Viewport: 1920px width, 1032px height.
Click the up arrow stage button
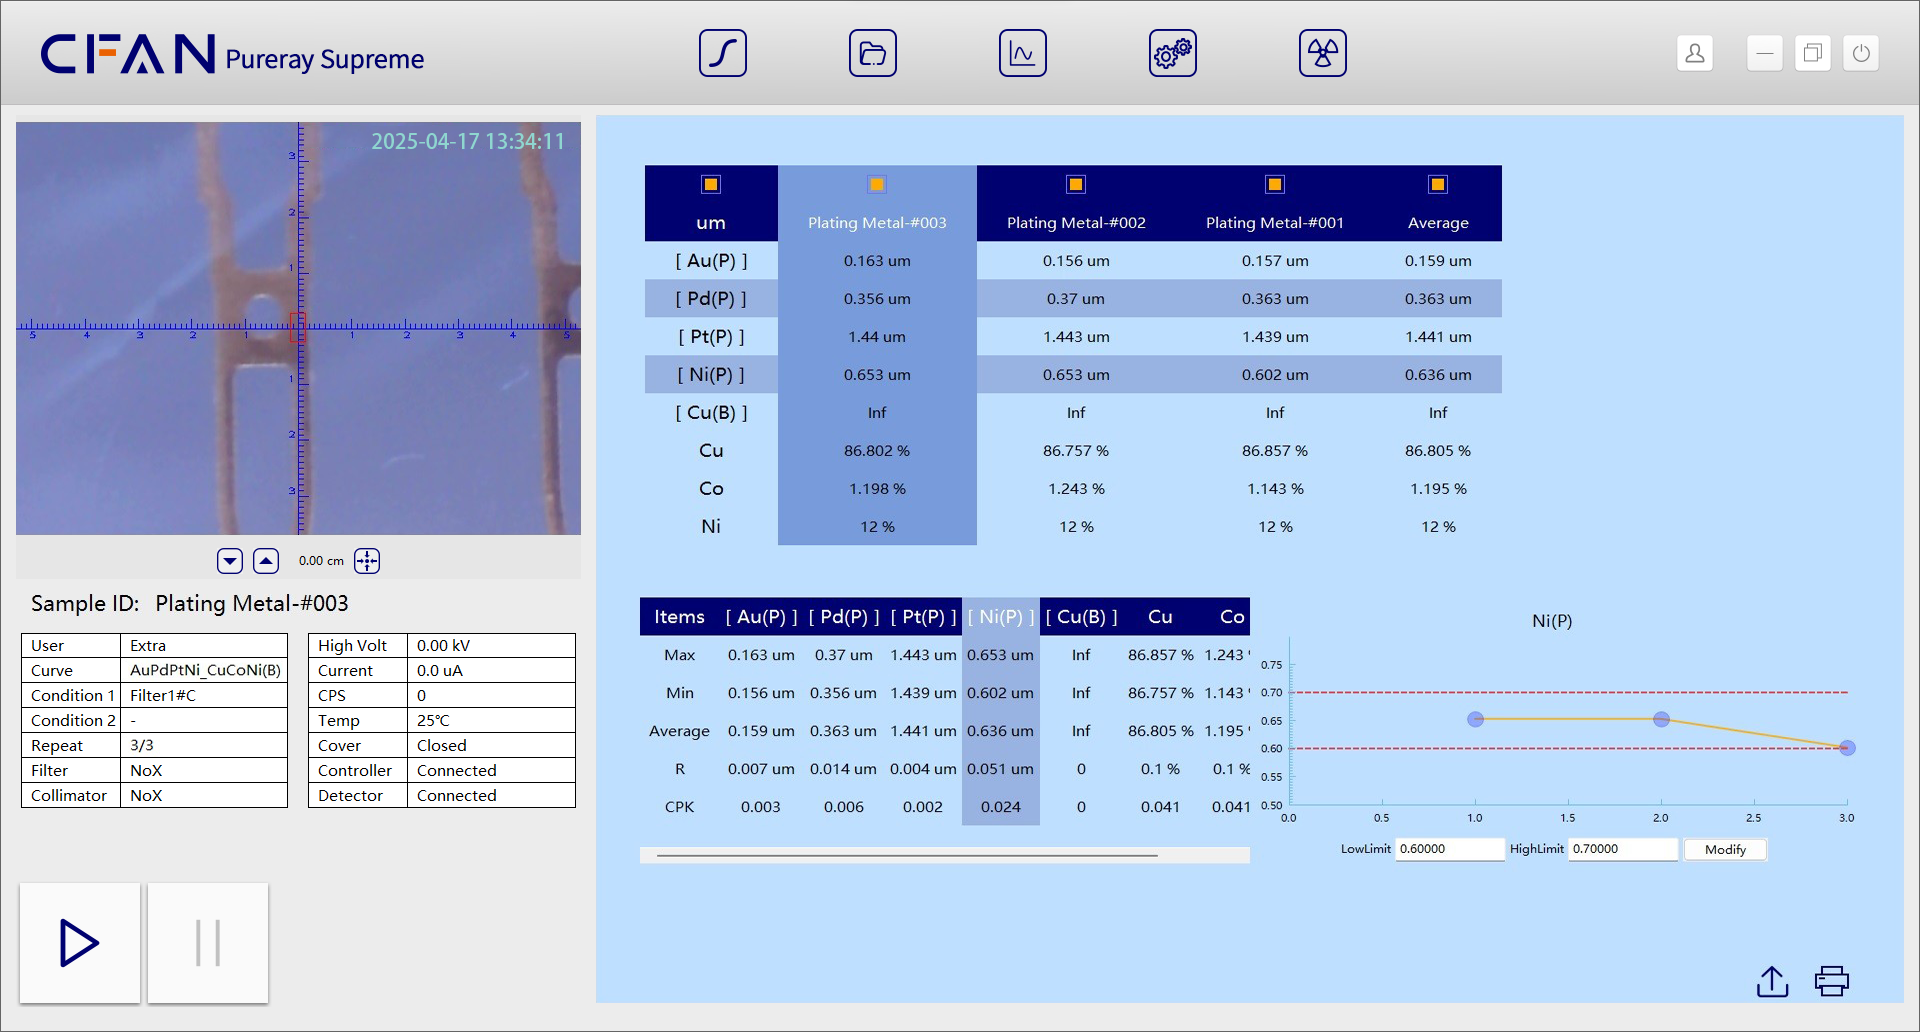tap(266, 561)
